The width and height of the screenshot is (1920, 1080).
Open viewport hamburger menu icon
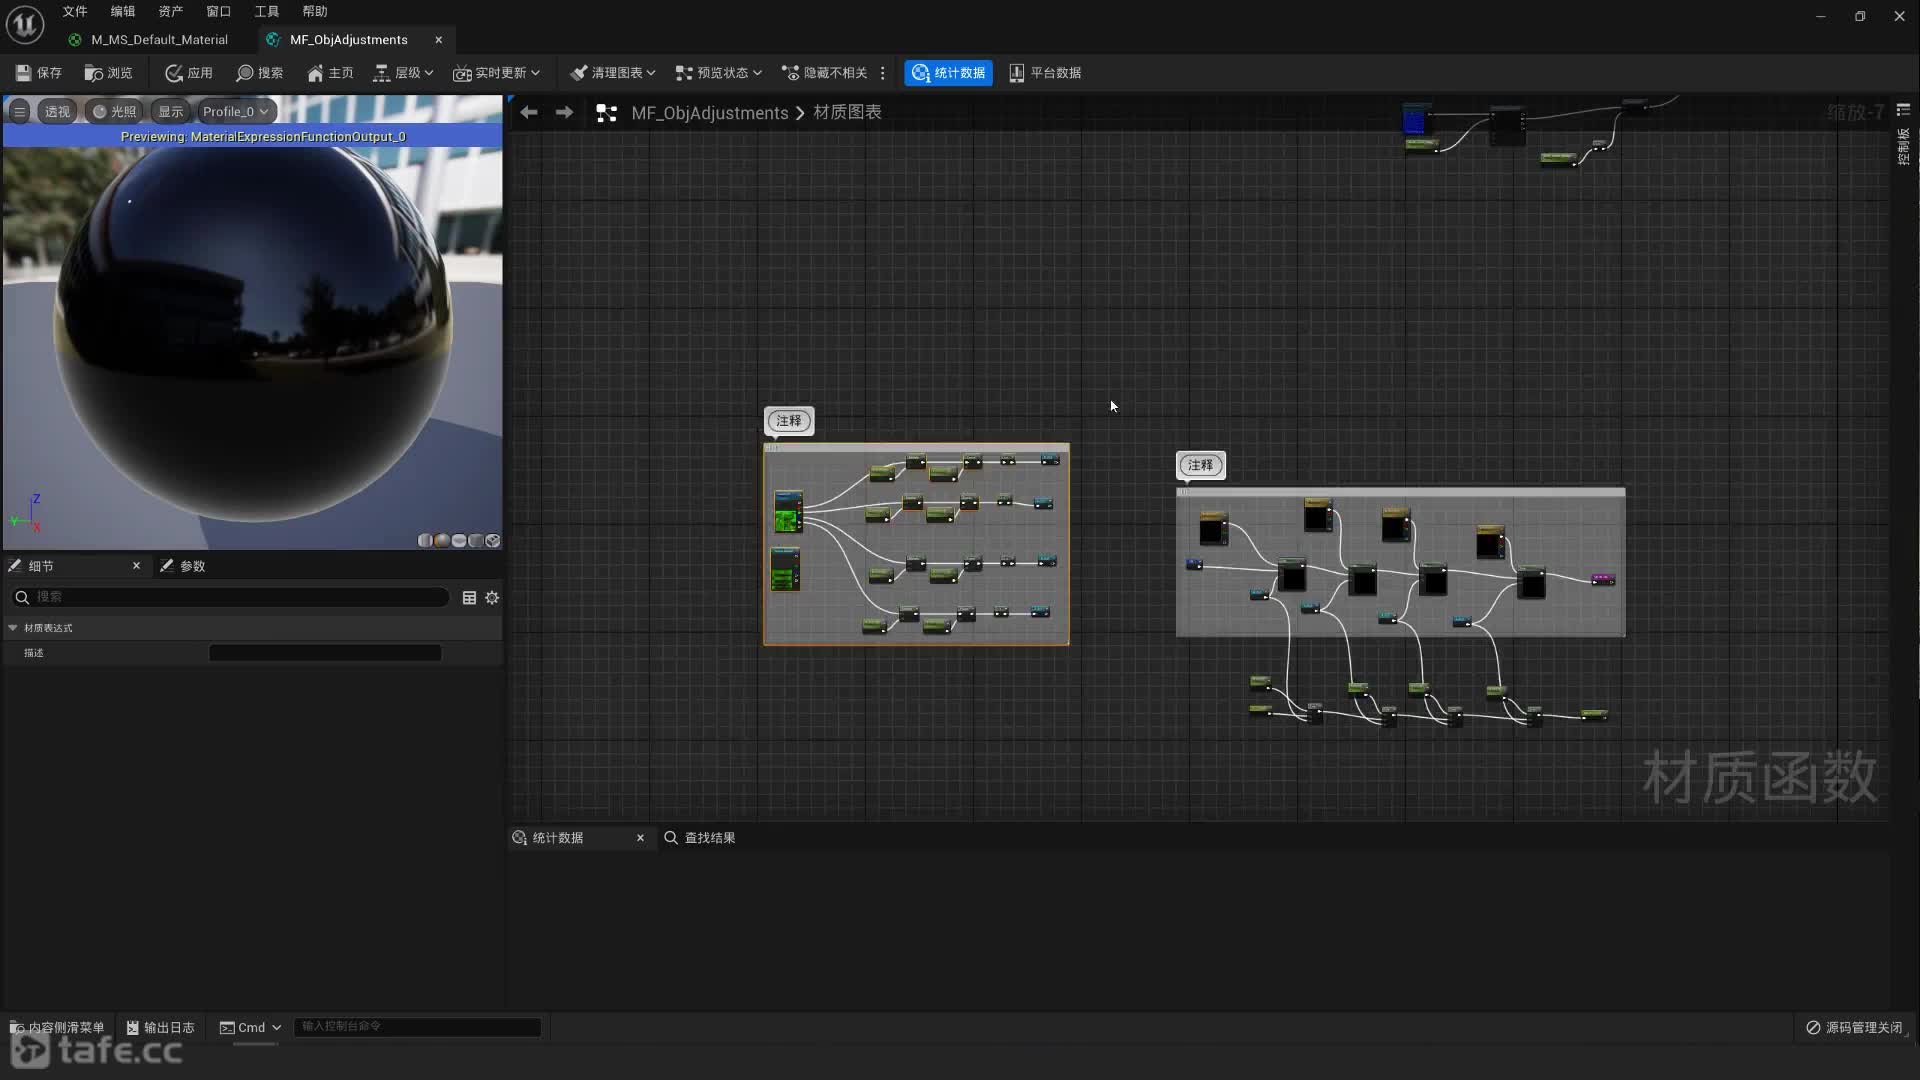click(x=20, y=112)
